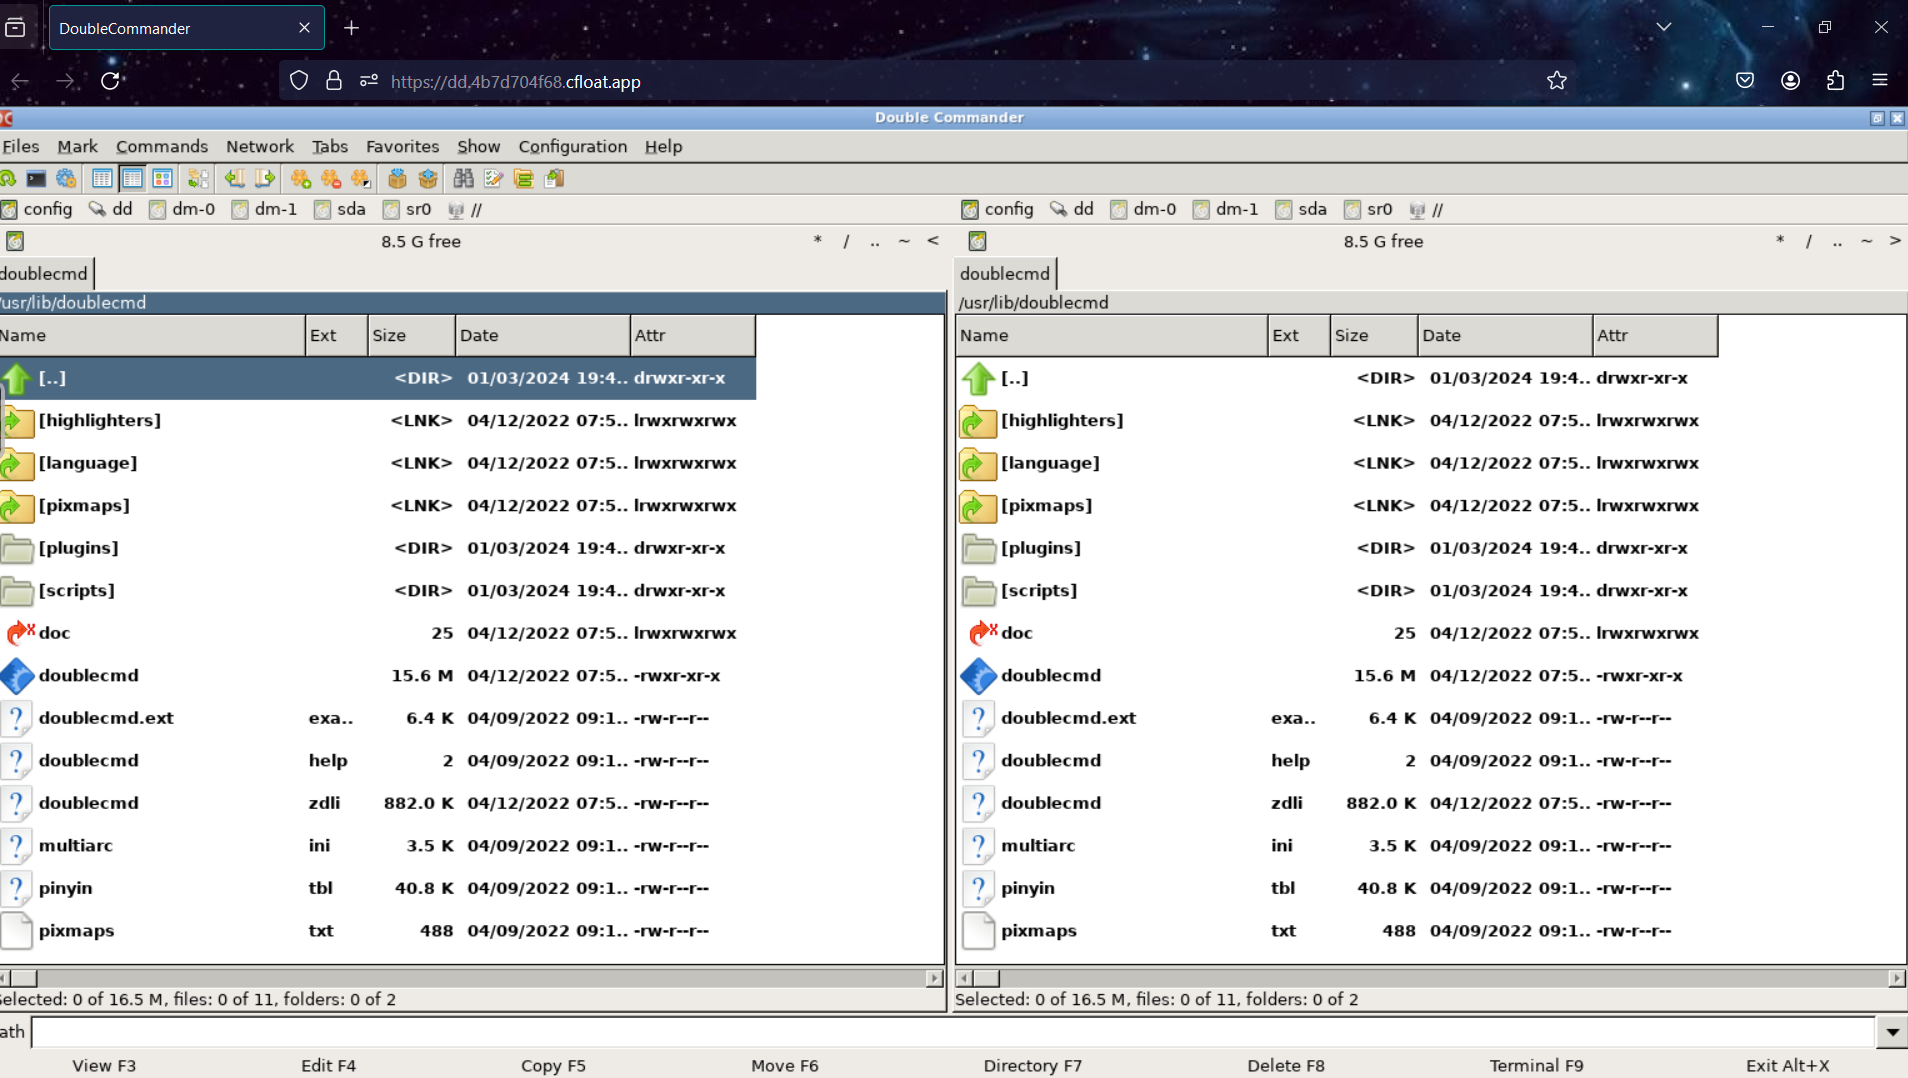
Task: Click the Move F6 button
Action: tap(785, 1065)
